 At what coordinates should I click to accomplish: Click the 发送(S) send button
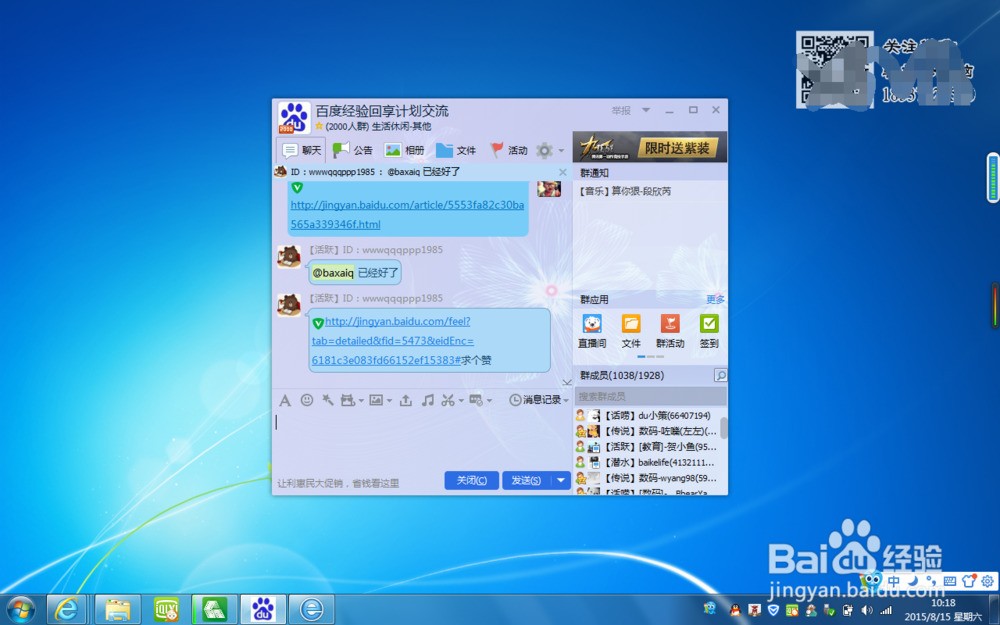point(527,480)
